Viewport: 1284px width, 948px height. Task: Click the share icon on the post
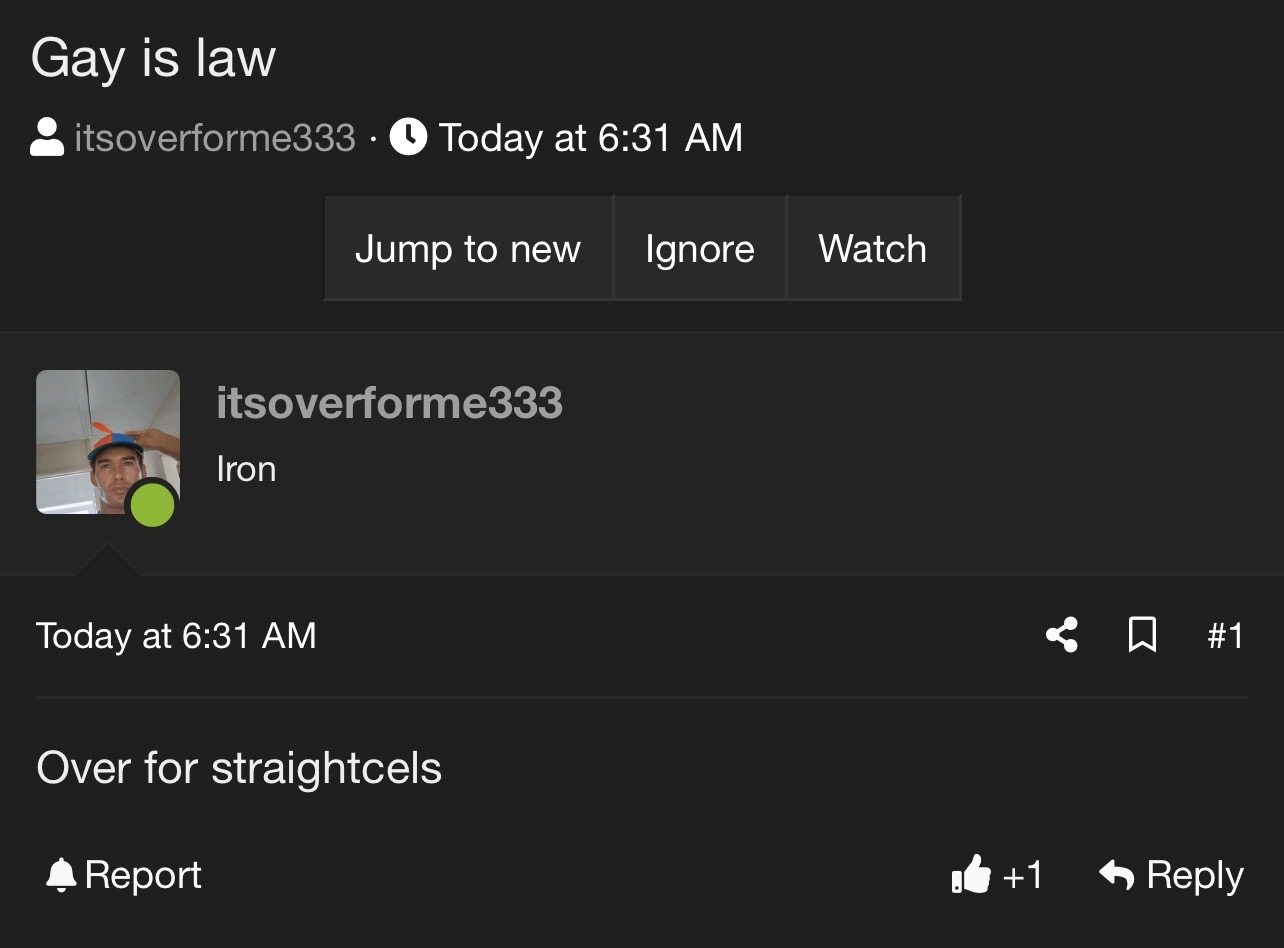pyautogui.click(x=1061, y=635)
